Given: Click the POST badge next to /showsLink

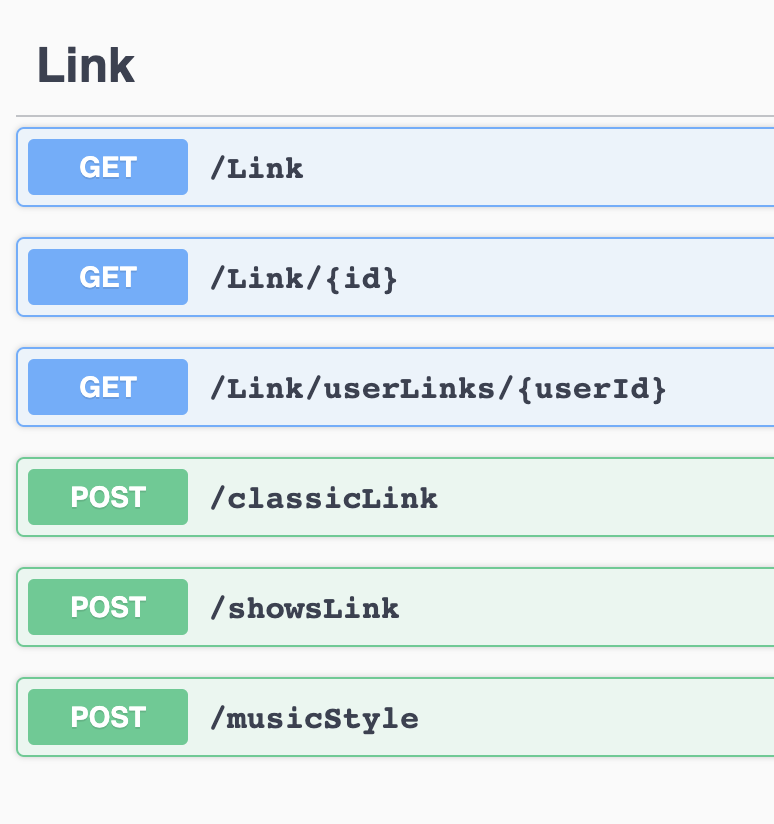Looking at the screenshot, I should (107, 607).
